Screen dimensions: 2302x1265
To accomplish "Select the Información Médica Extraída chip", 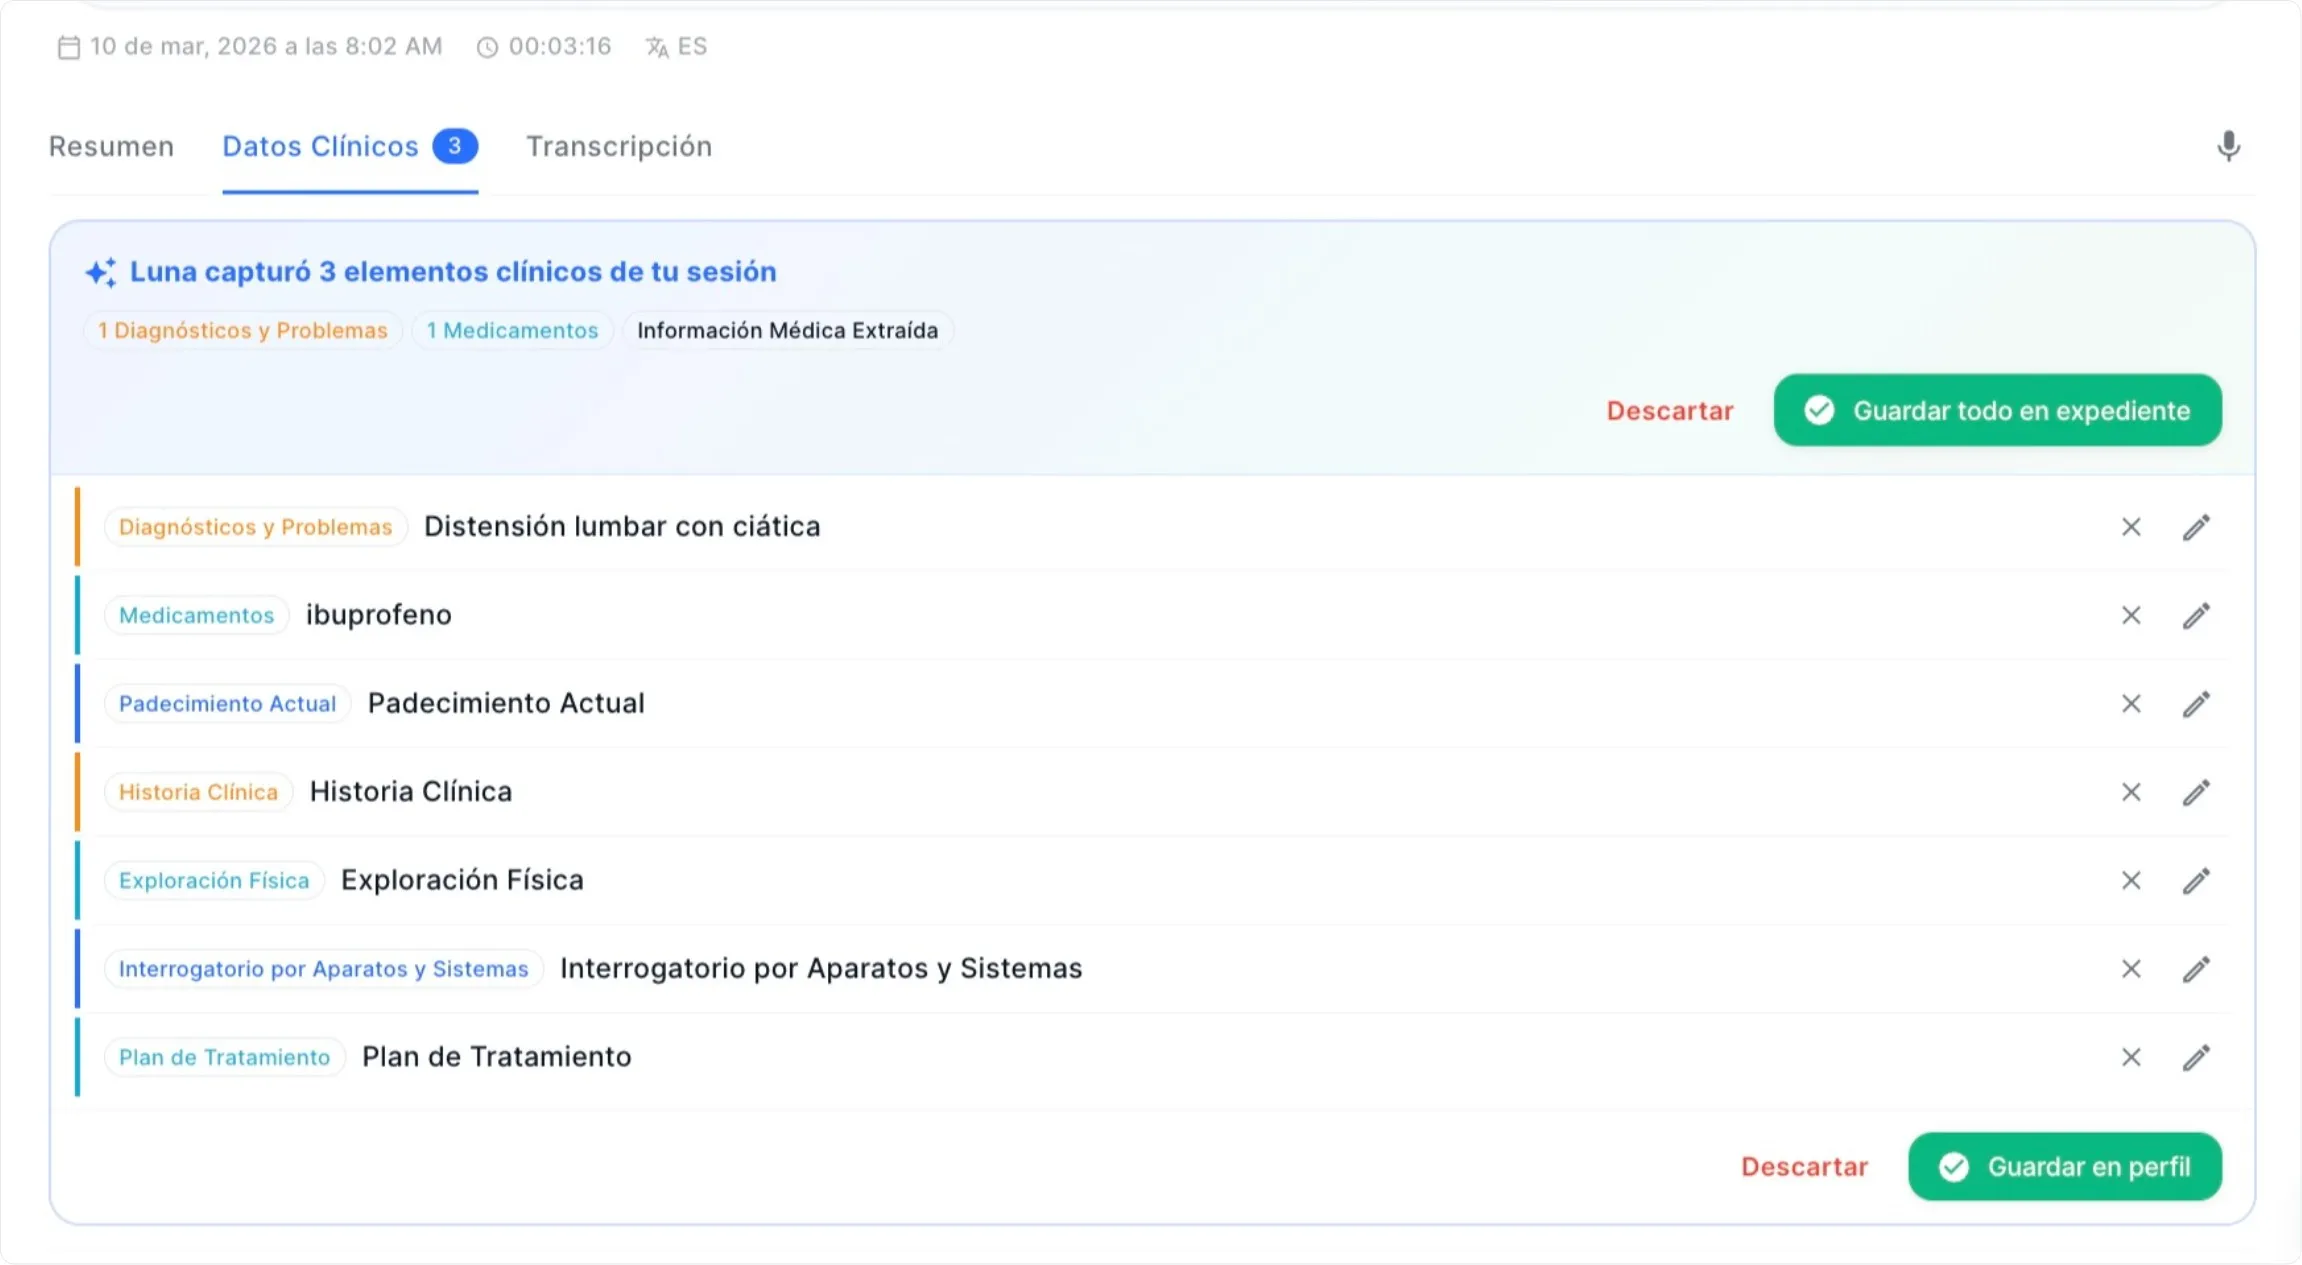I will 789,330.
